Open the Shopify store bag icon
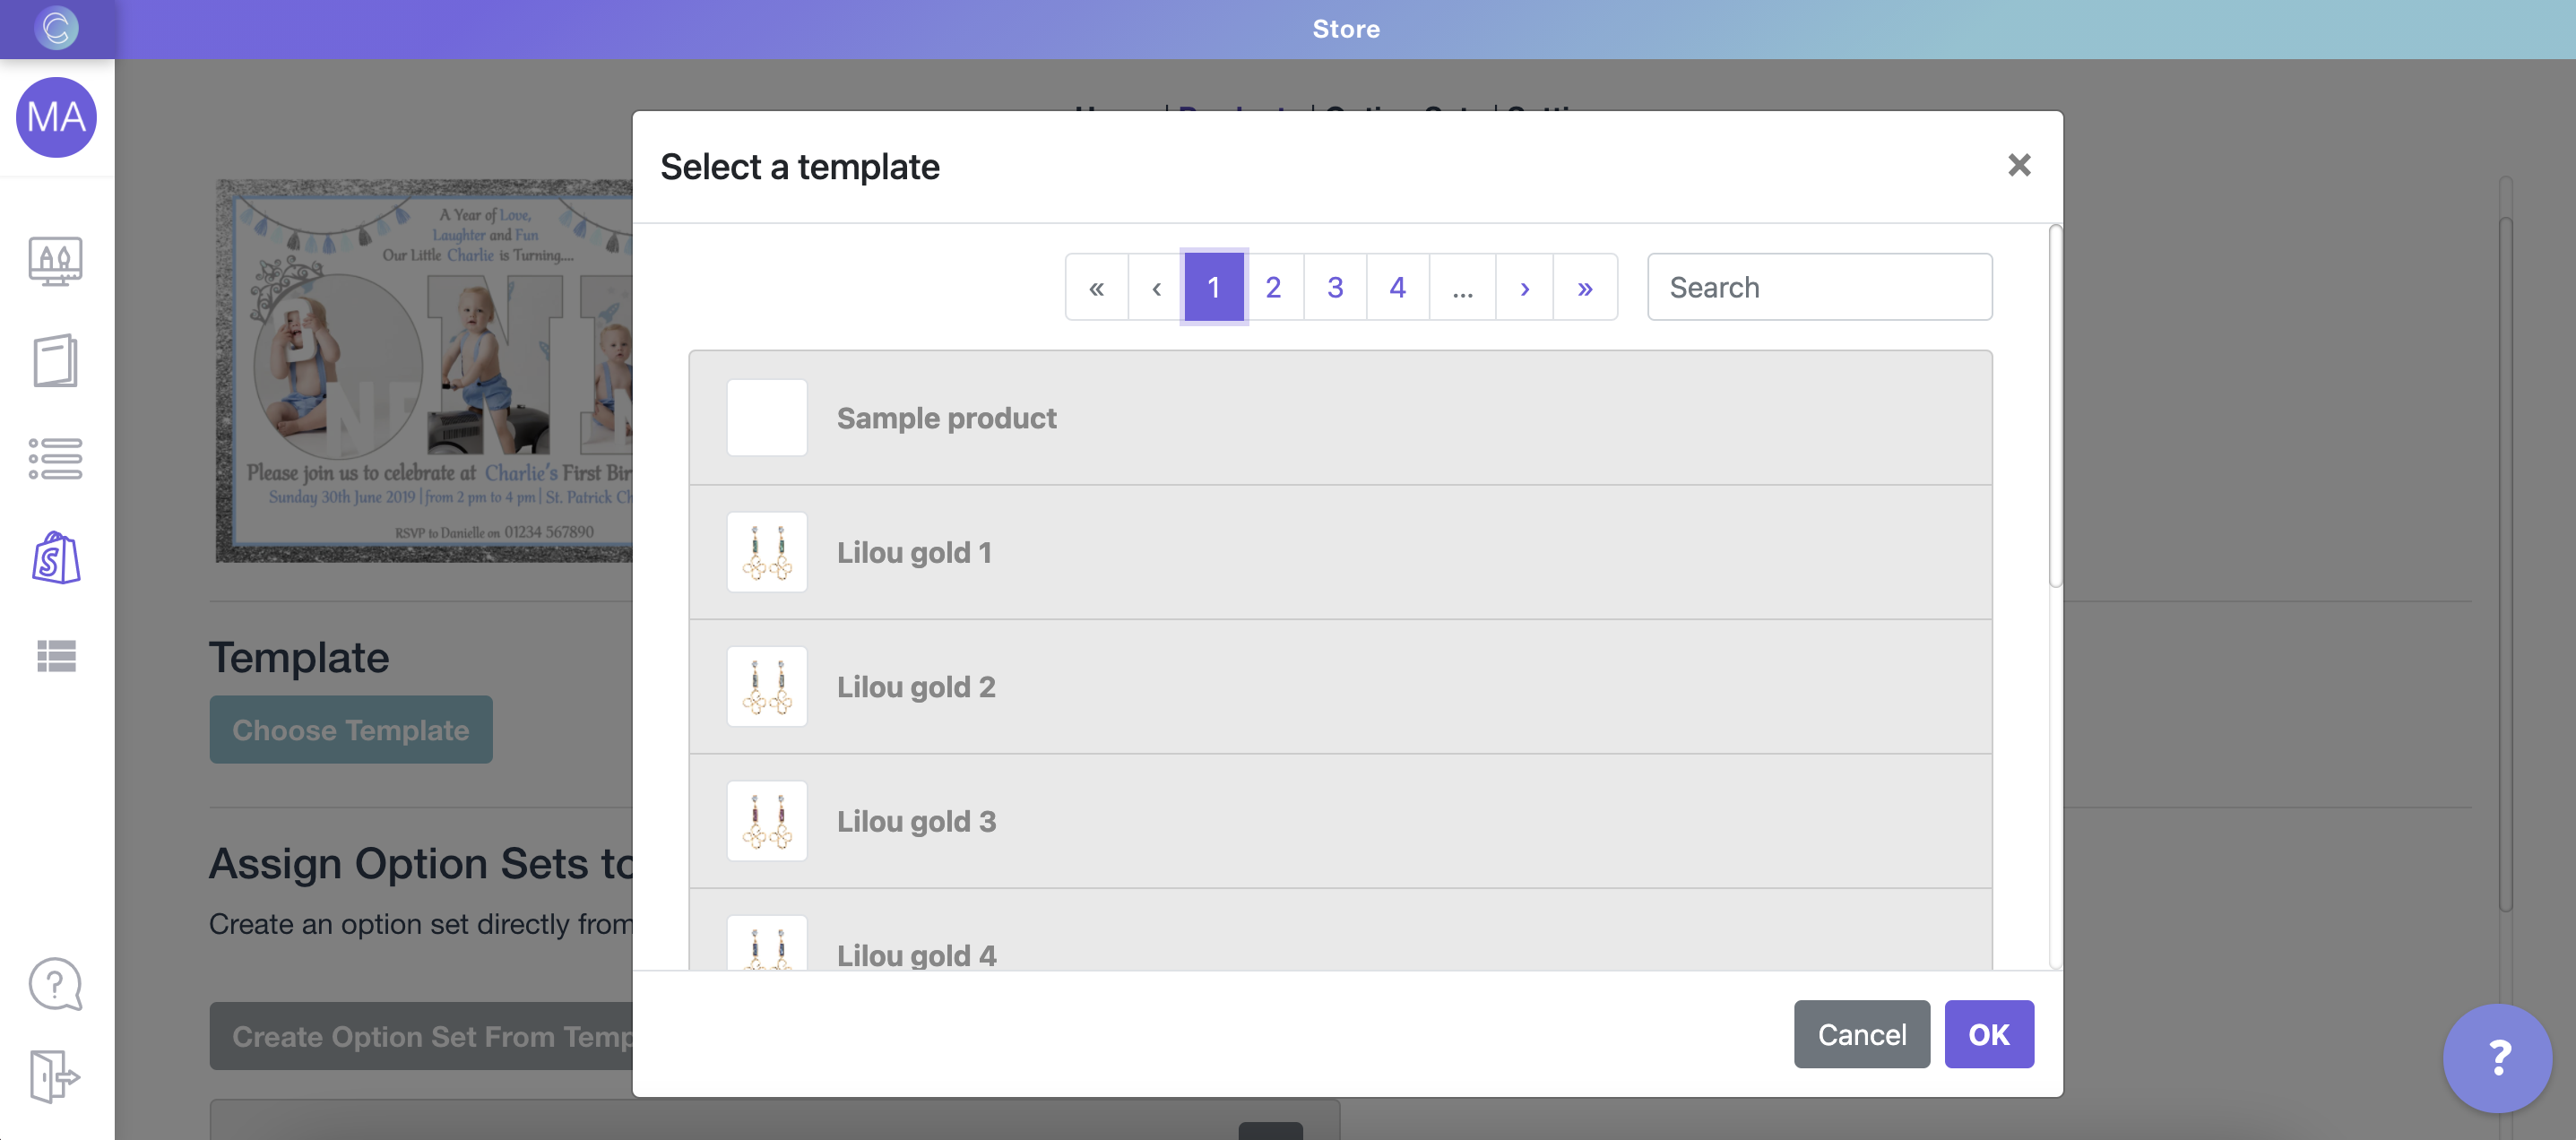The width and height of the screenshot is (2576, 1140). point(56,557)
